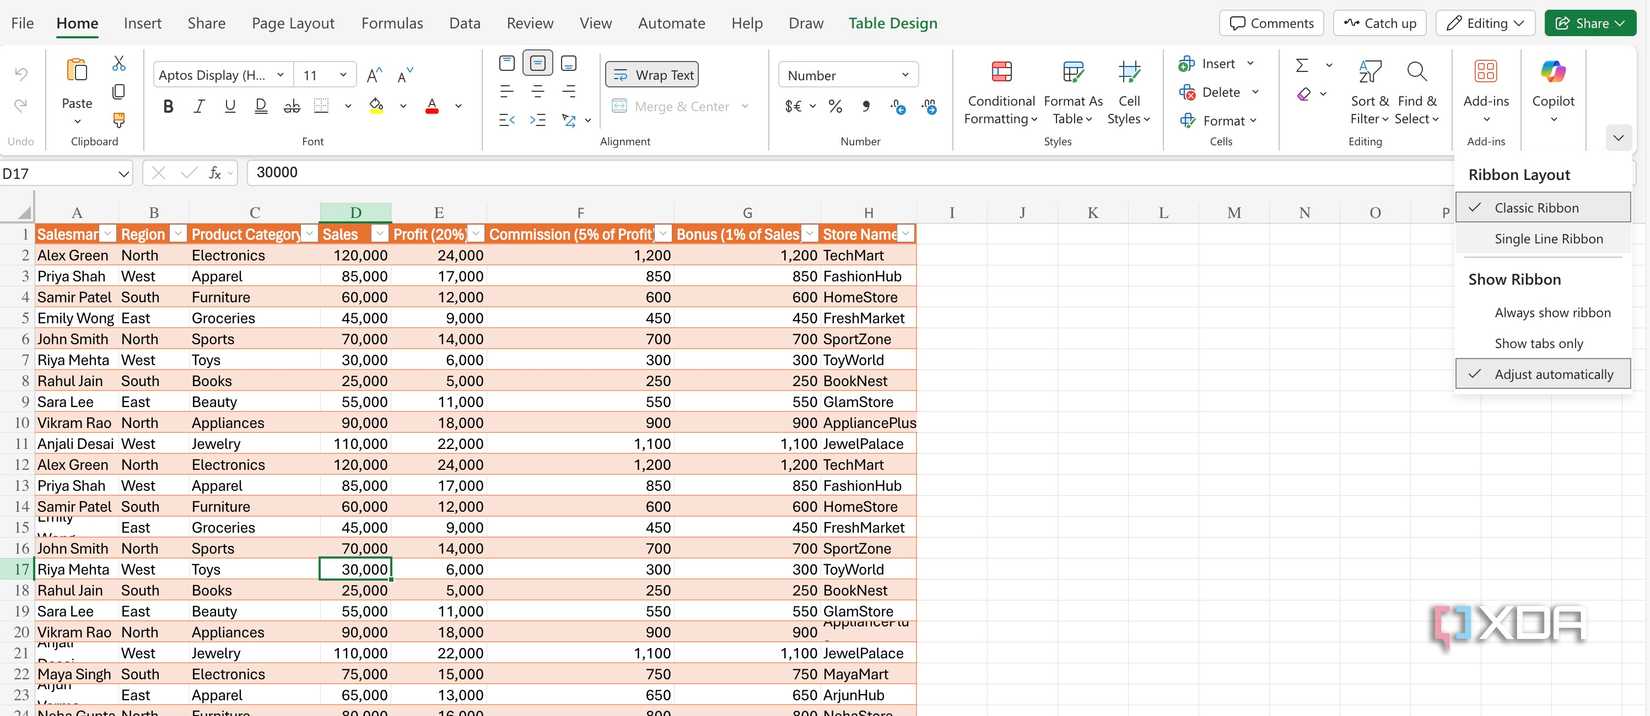Toggle Wrap Text
Viewport: 1650px width, 716px height.
point(652,75)
